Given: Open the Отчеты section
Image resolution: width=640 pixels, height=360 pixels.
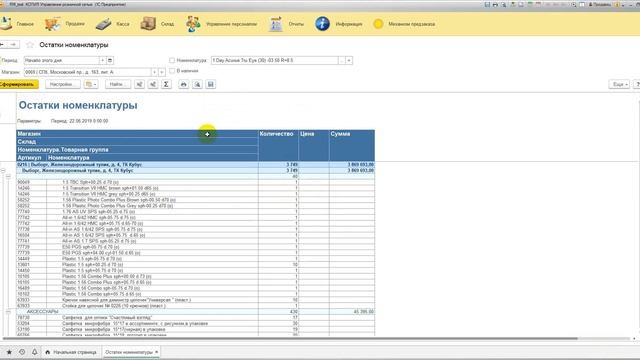Looking at the screenshot, I should (286, 24).
